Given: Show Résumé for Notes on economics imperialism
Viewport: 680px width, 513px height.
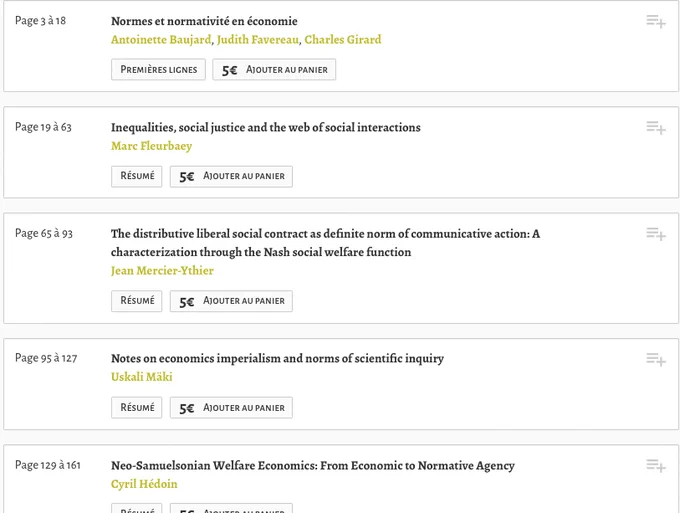Looking at the screenshot, I should (137, 408).
